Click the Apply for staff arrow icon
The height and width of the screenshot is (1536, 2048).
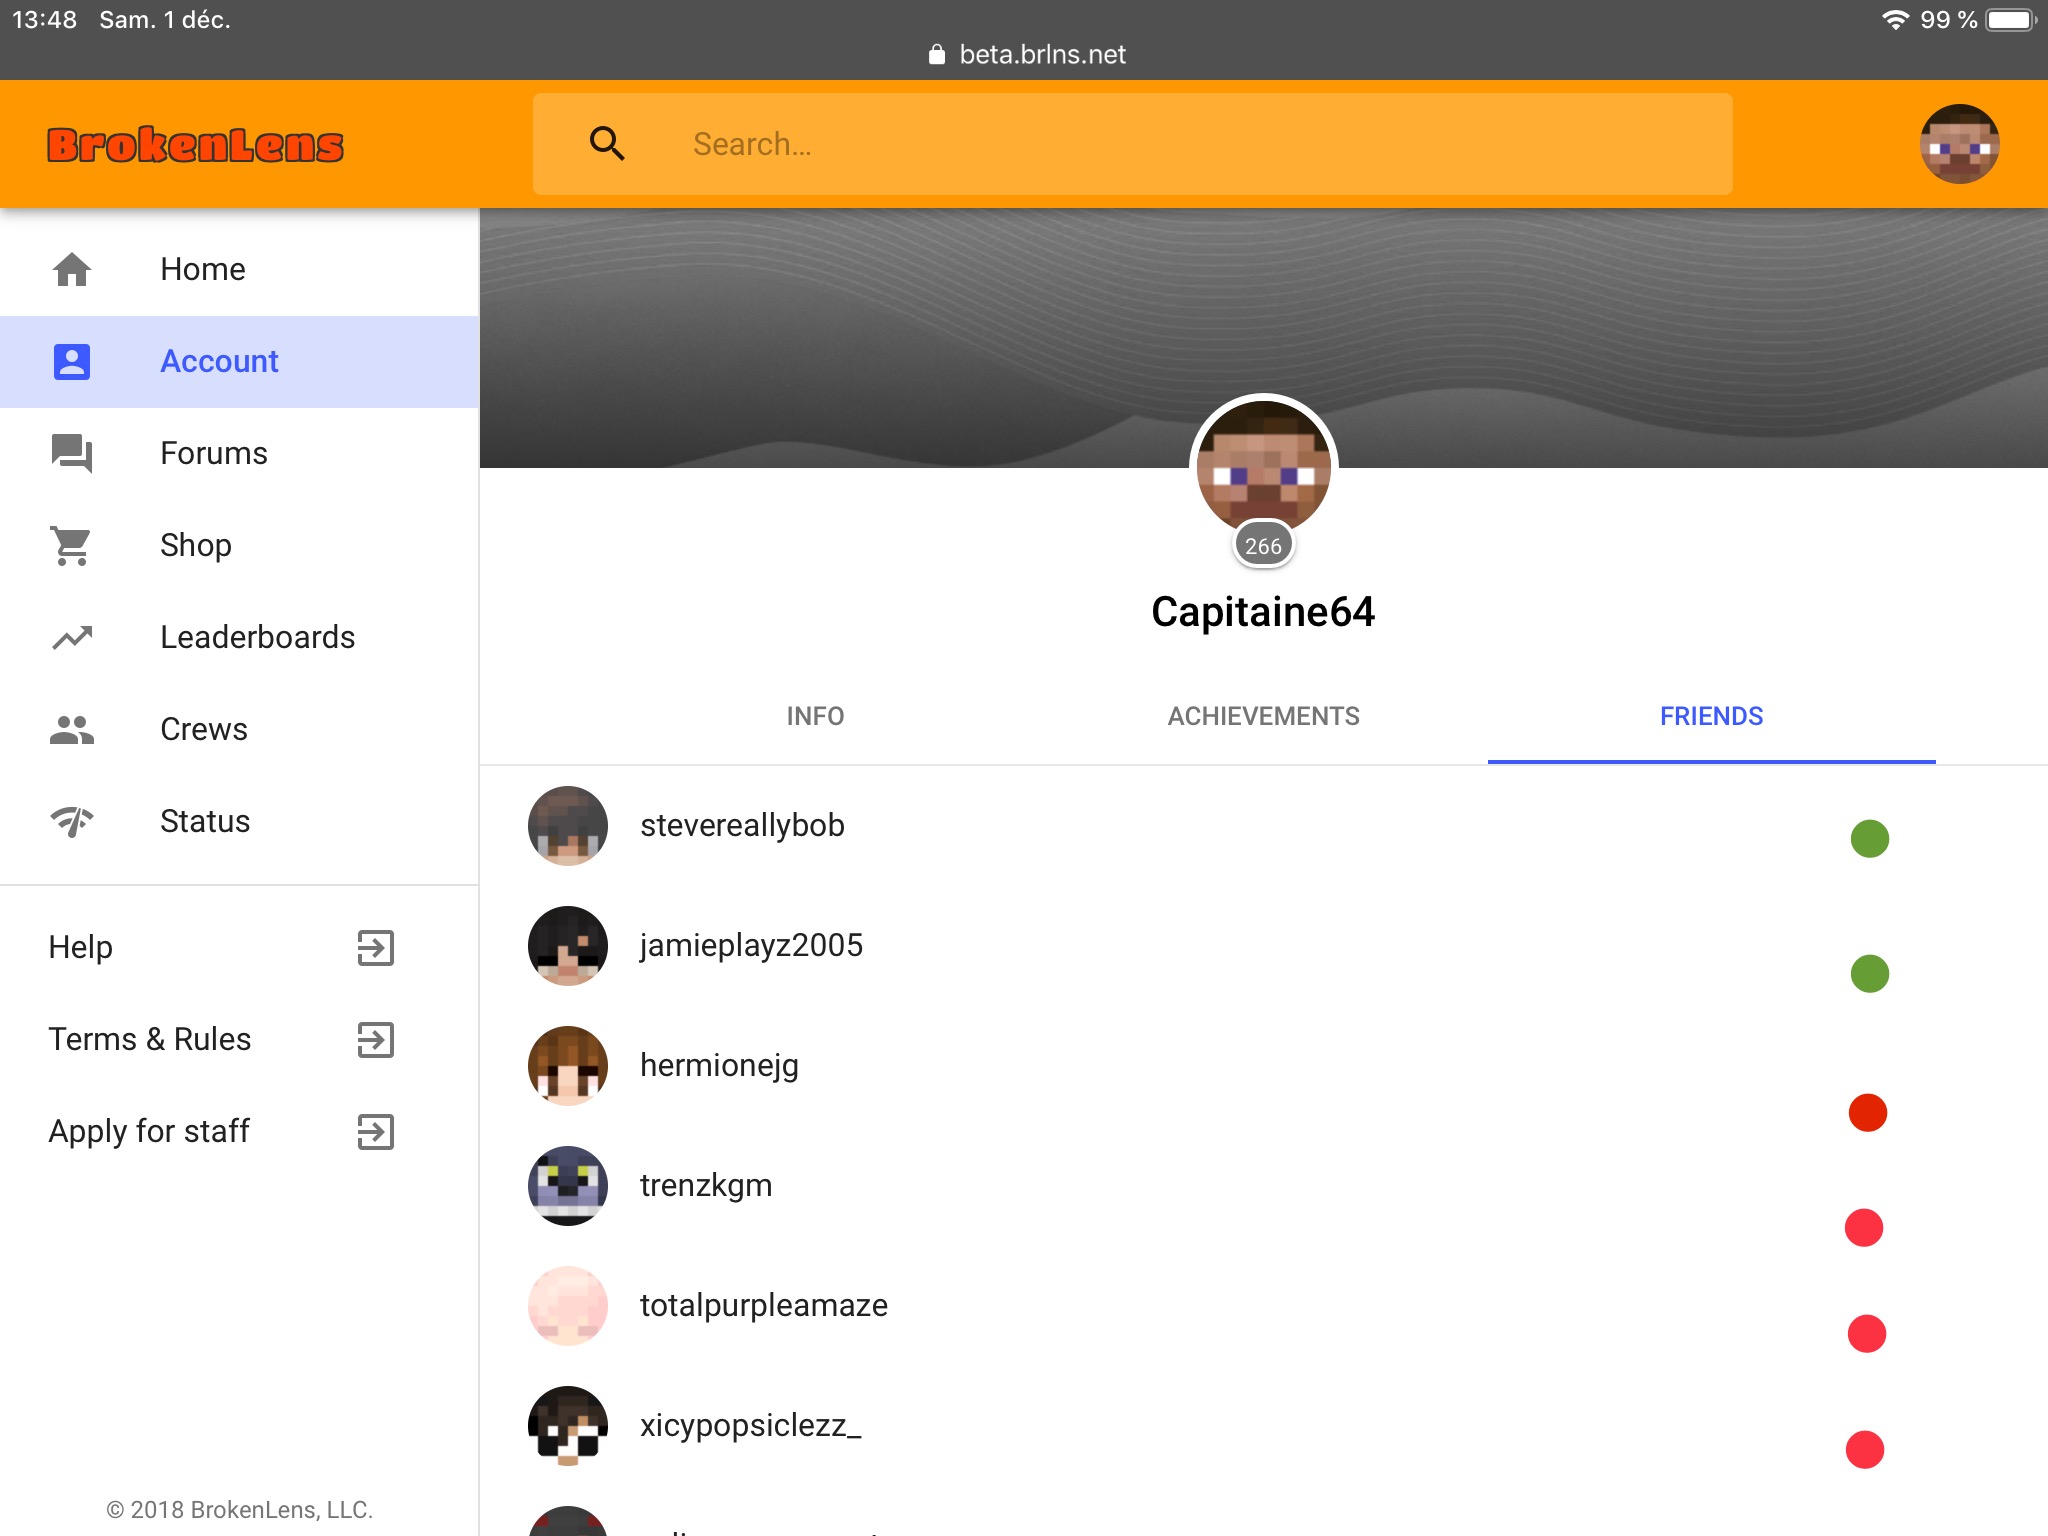[x=376, y=1131]
